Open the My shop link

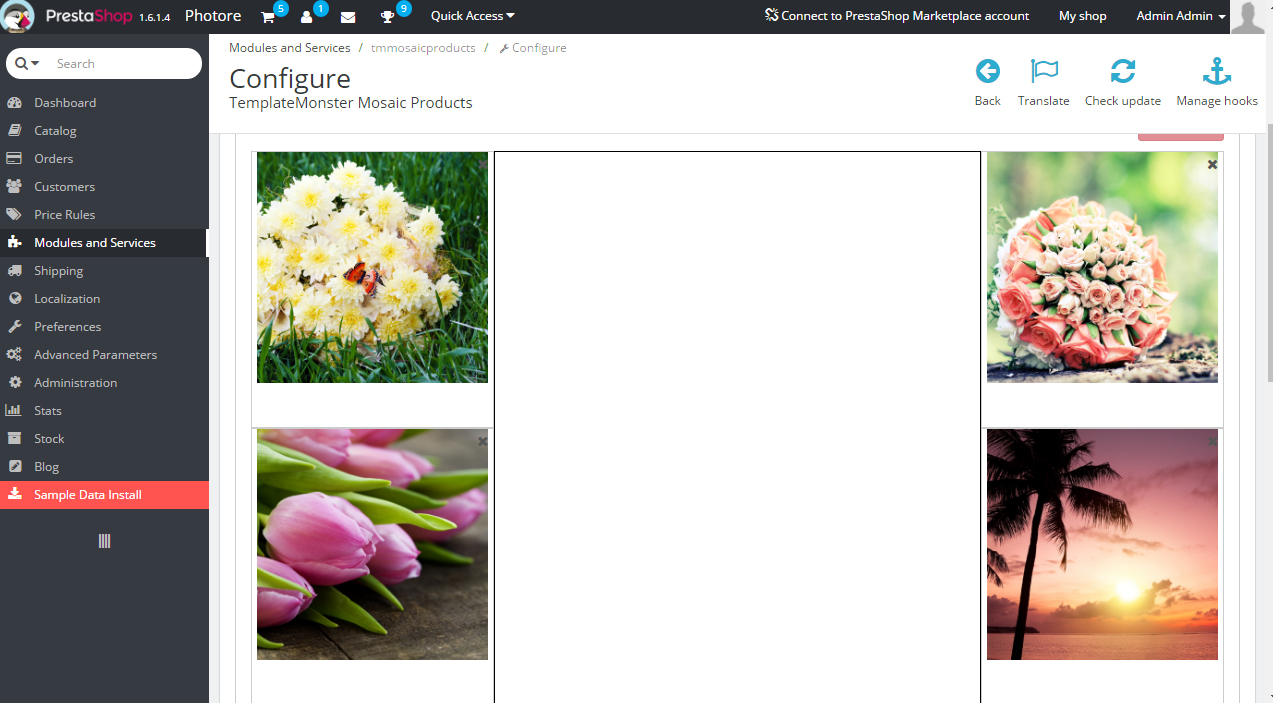pyautogui.click(x=1083, y=16)
